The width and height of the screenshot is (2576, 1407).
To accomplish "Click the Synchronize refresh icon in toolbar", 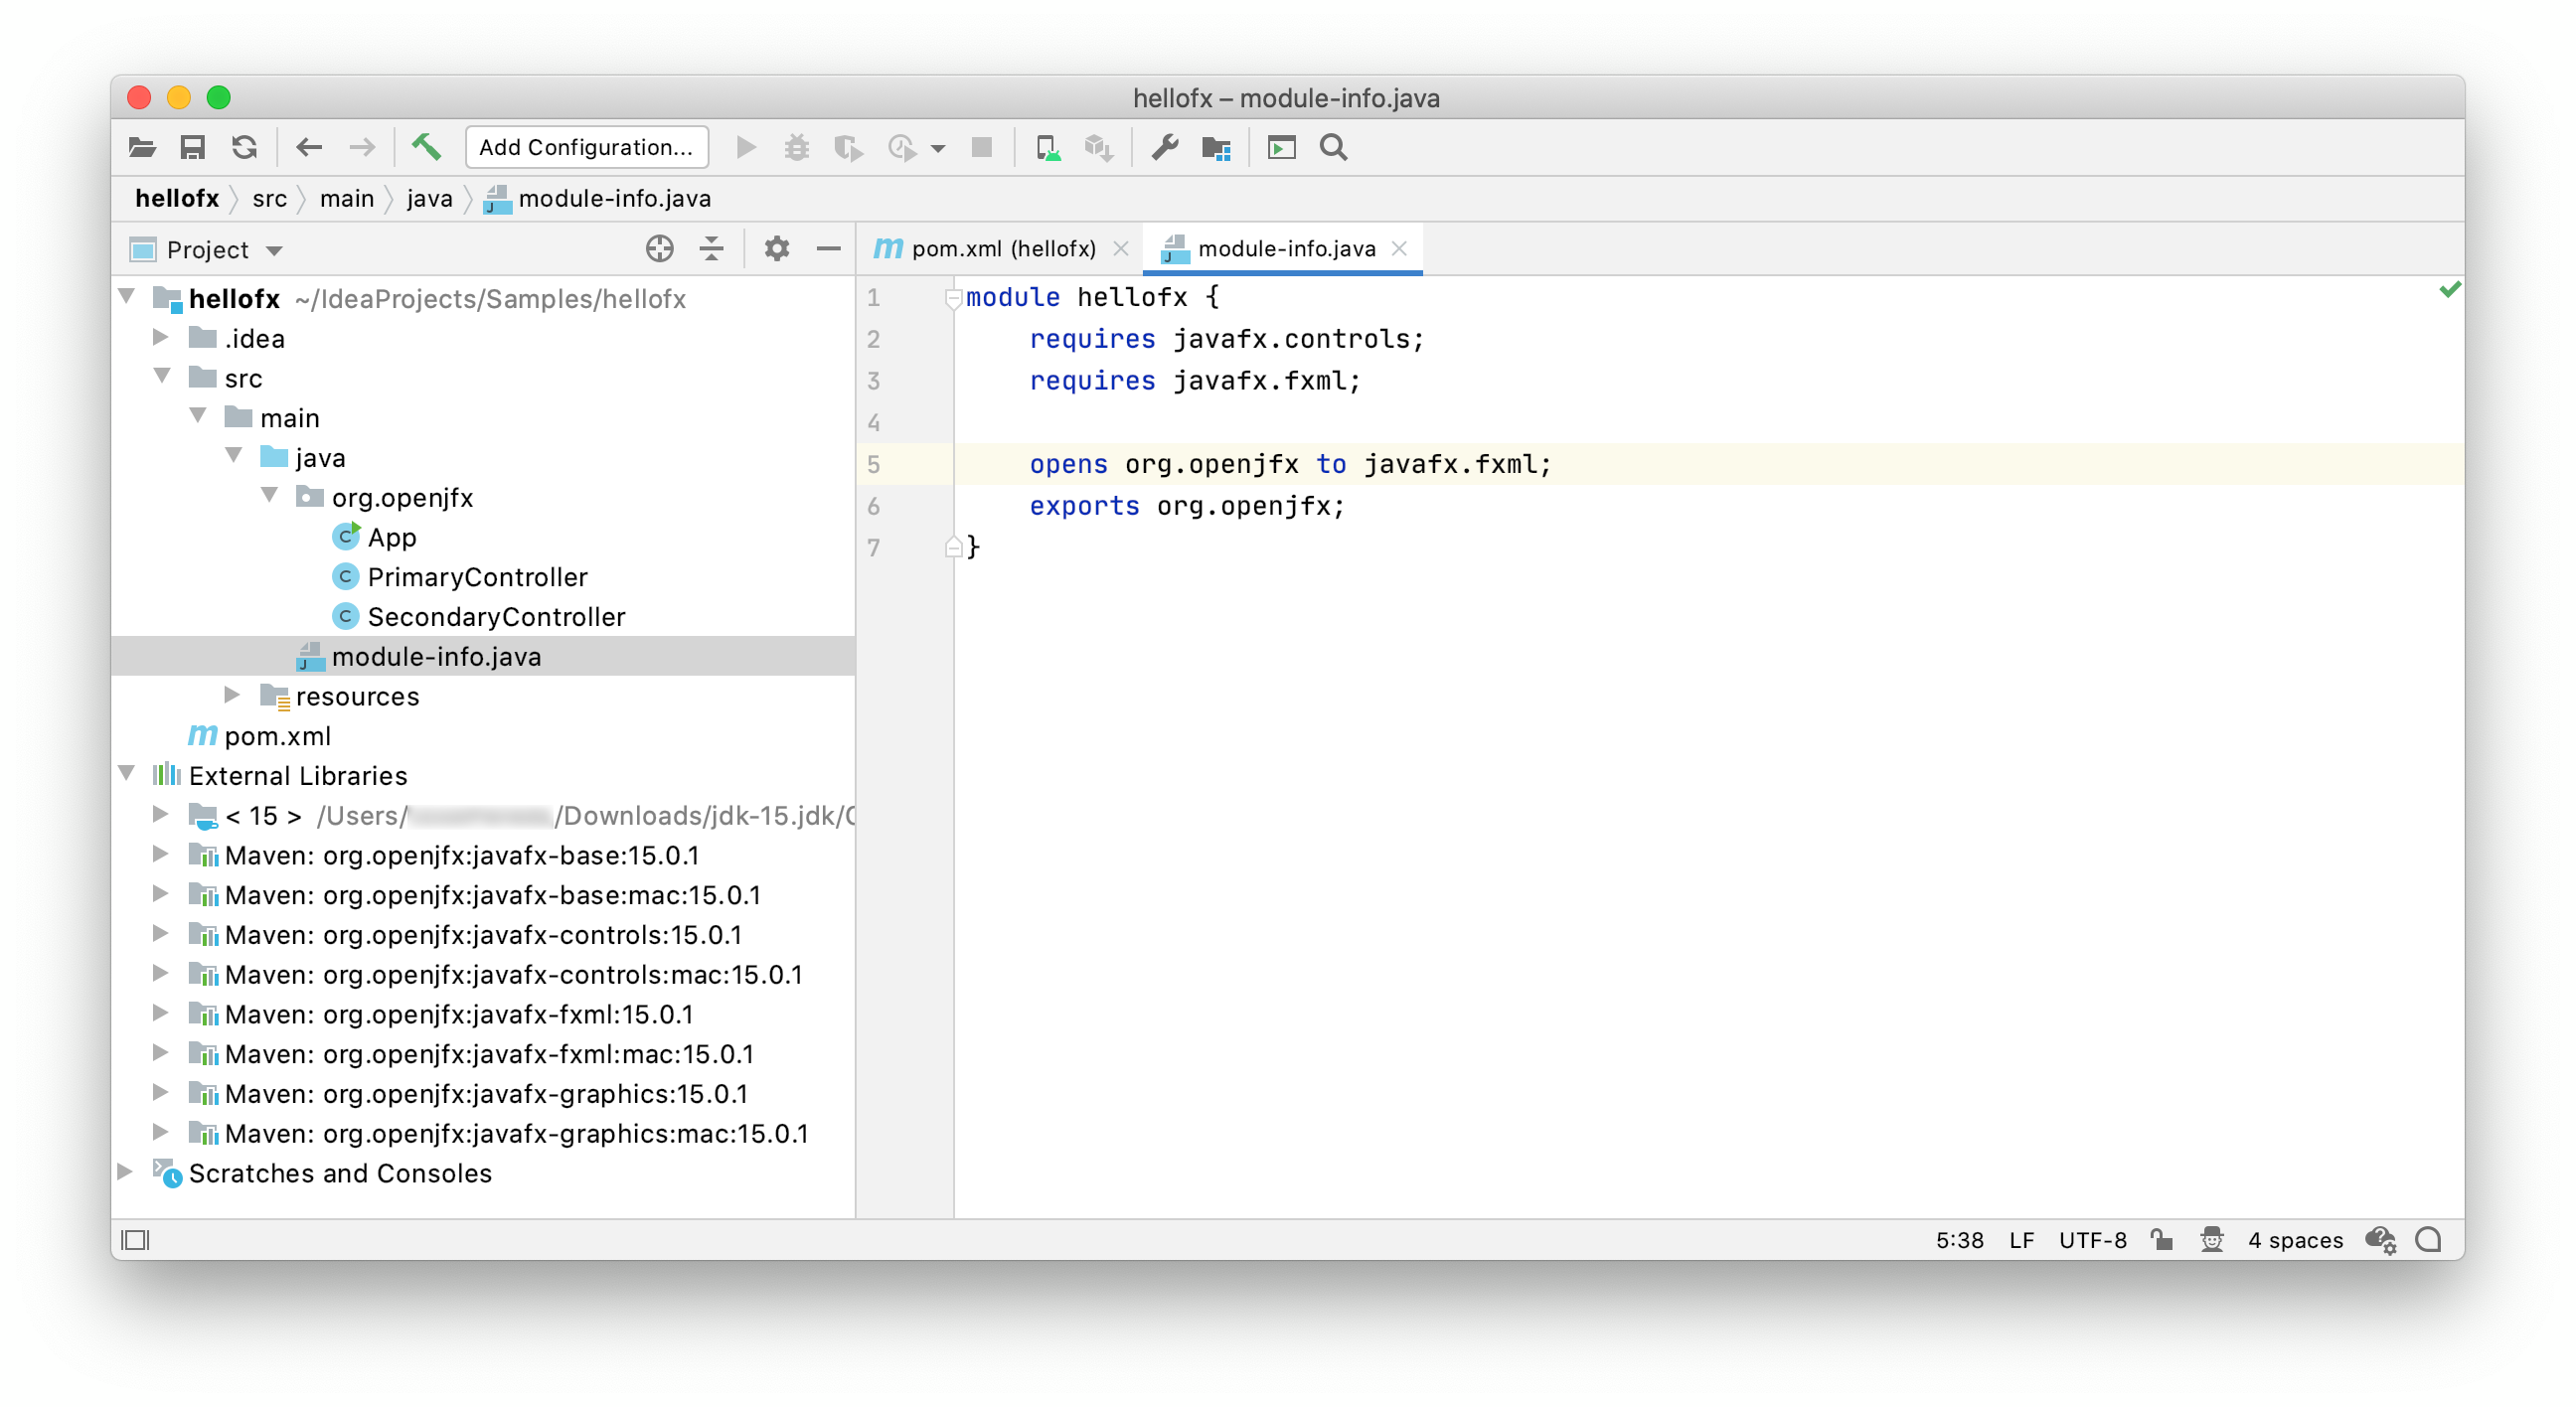I will (x=244, y=147).
